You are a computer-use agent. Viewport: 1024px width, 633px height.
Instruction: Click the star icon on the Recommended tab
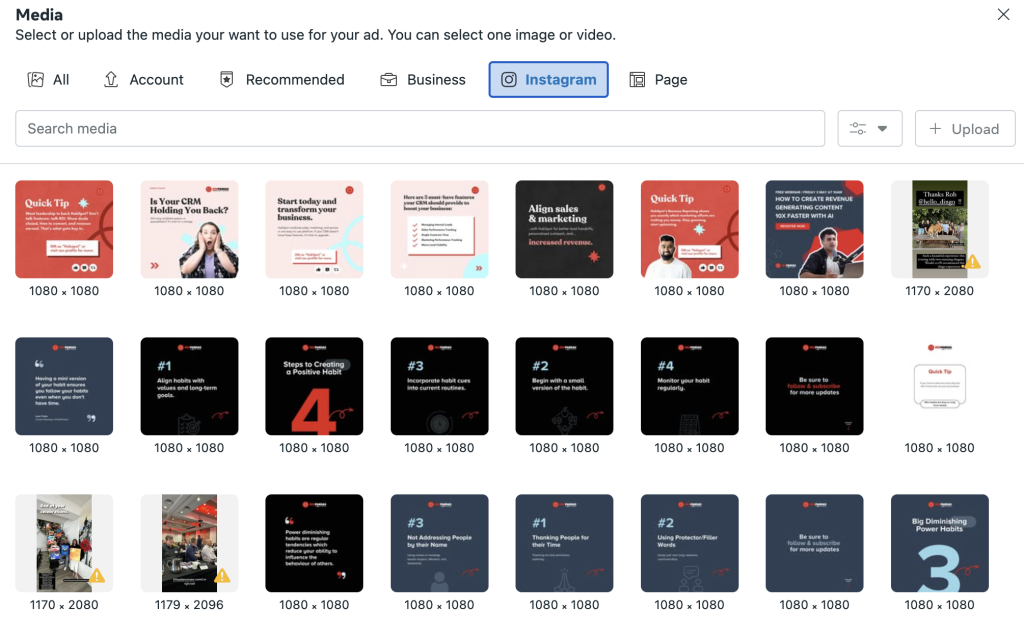coord(225,79)
